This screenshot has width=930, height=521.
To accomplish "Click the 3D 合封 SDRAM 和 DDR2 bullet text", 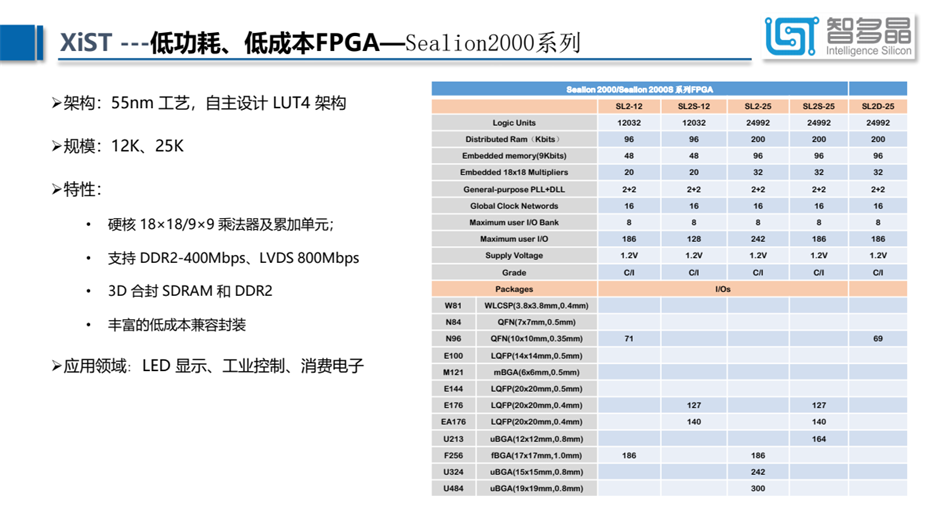I will pyautogui.click(x=190, y=291).
